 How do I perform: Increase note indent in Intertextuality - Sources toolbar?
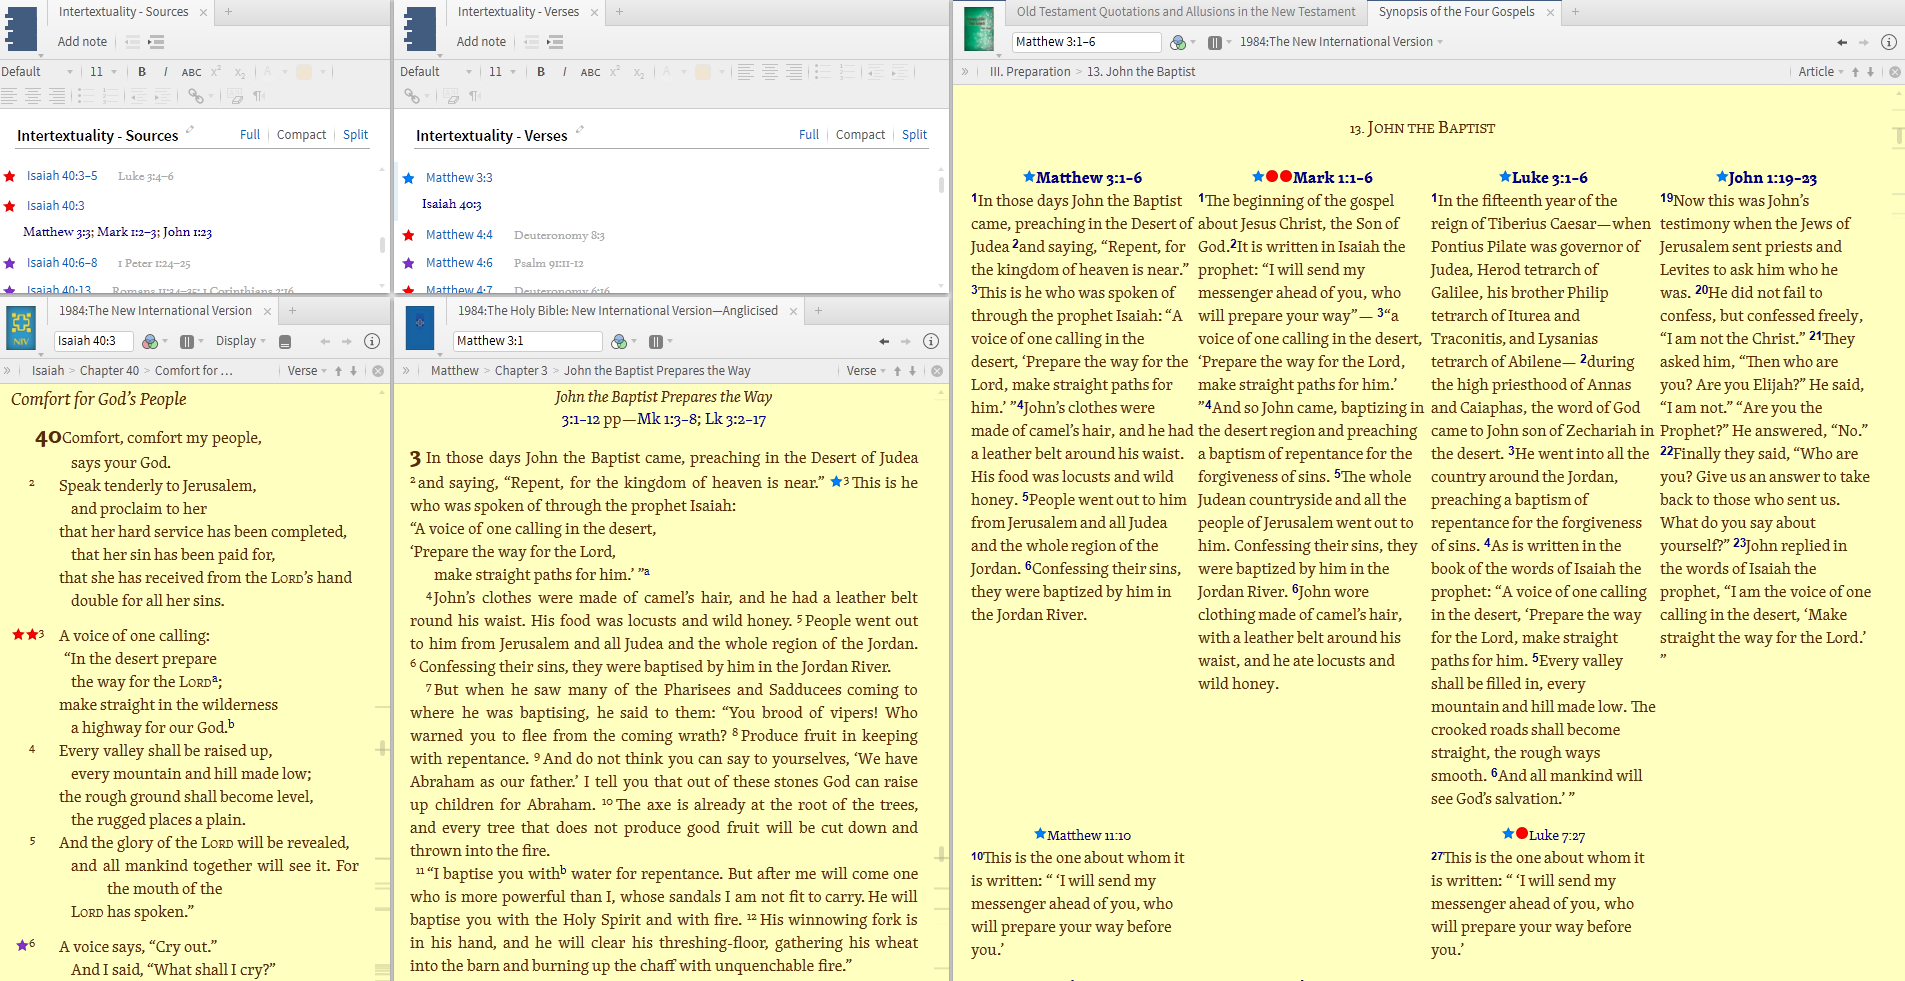pos(156,42)
